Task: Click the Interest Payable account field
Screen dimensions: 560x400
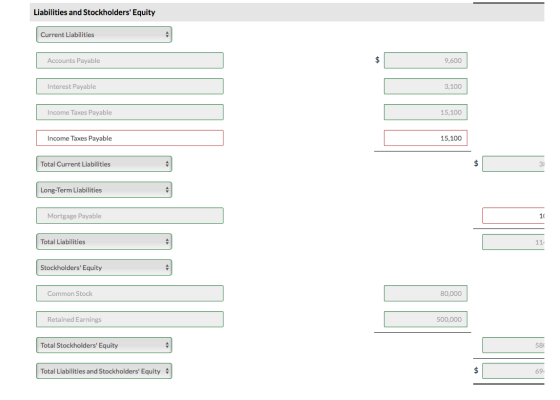Action: [x=130, y=86]
